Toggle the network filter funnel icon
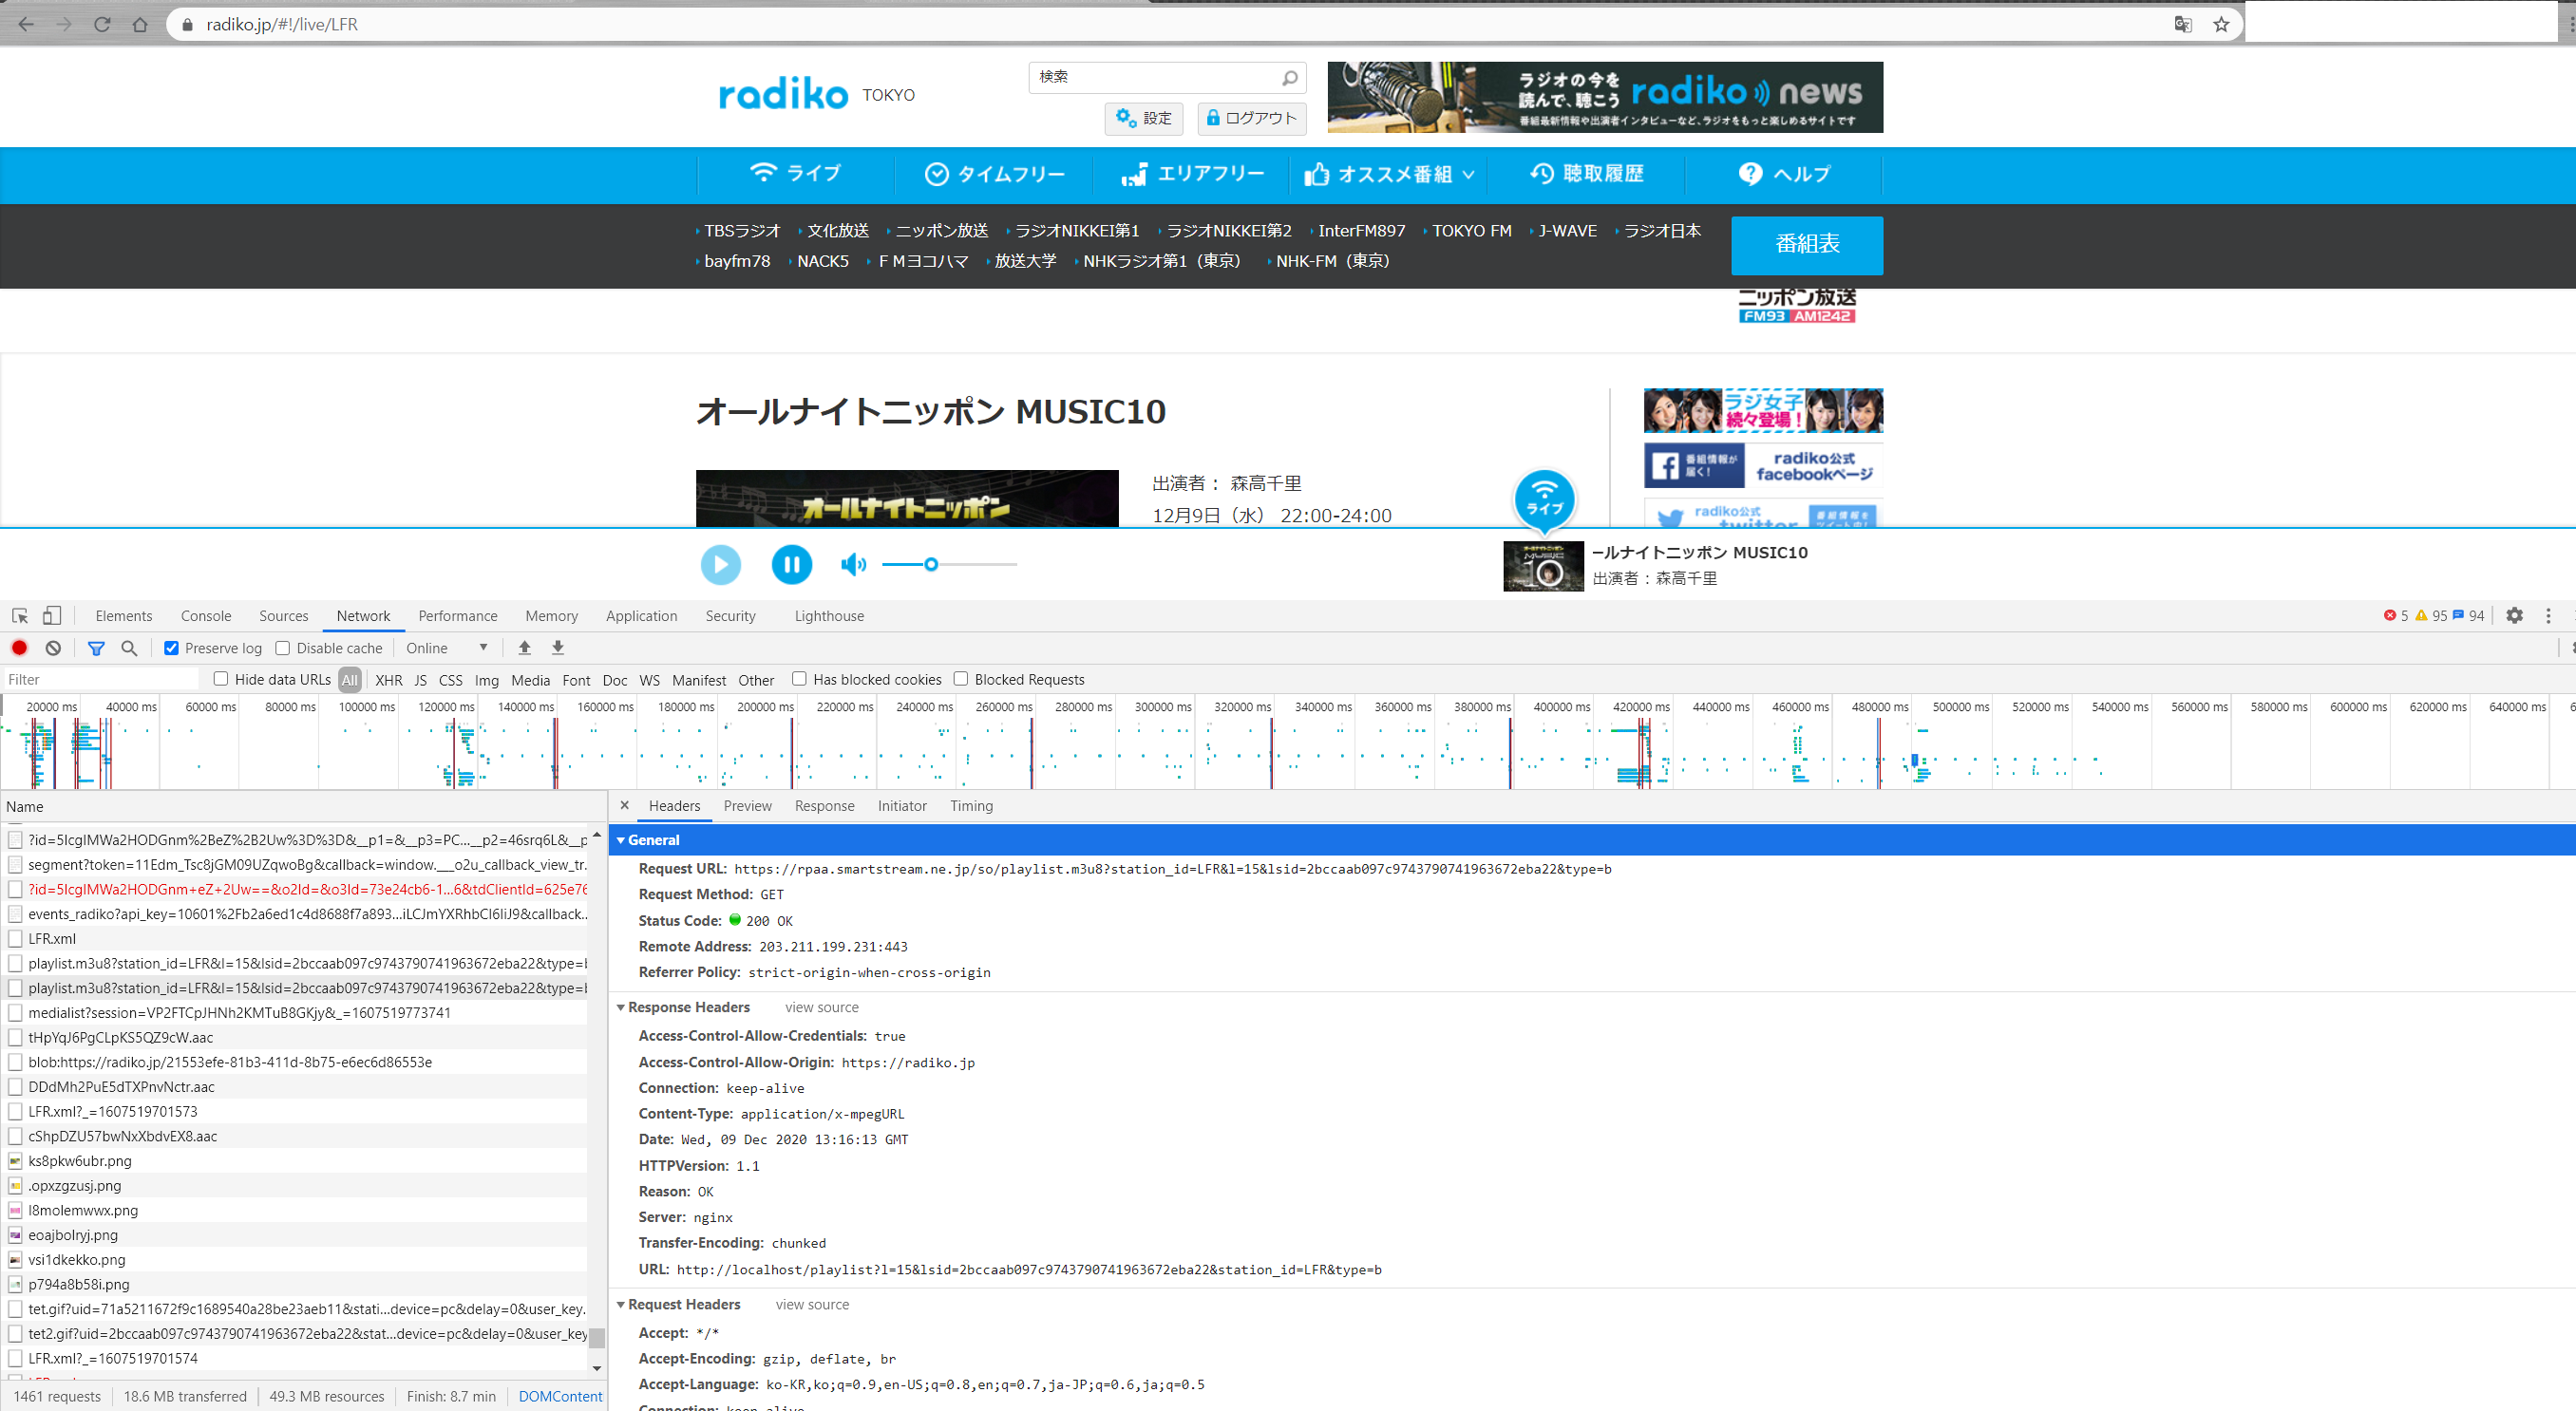2576x1411 pixels. tap(96, 648)
